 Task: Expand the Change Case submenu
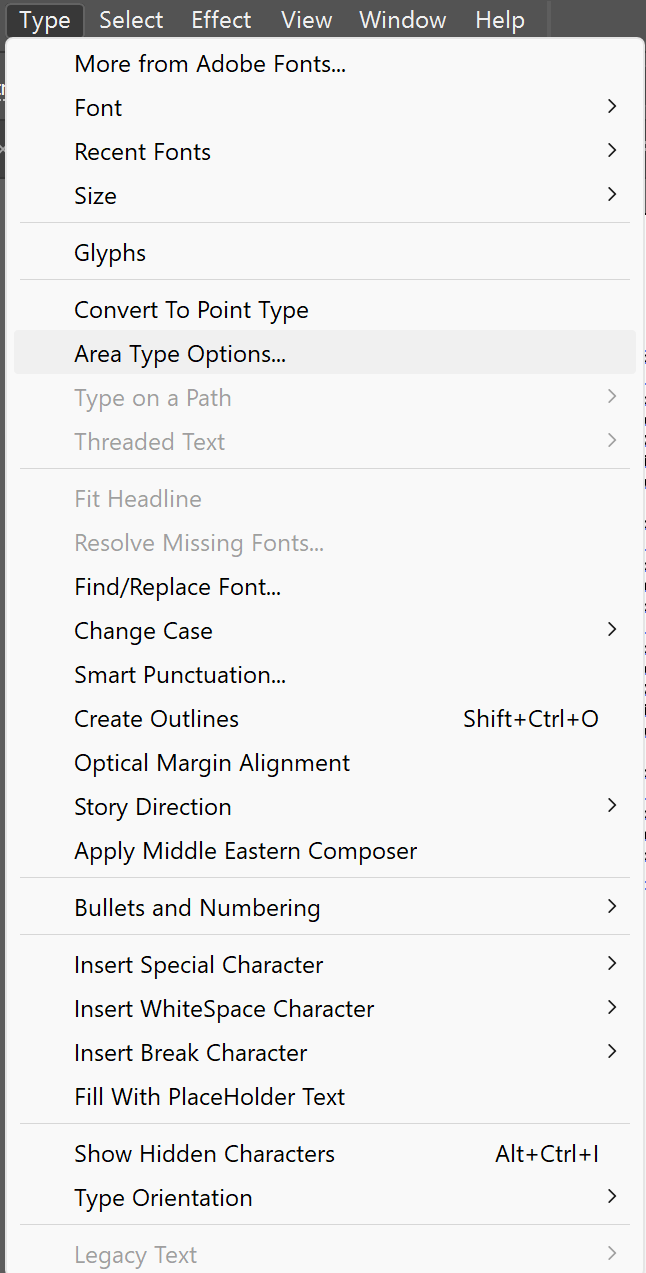(x=143, y=631)
